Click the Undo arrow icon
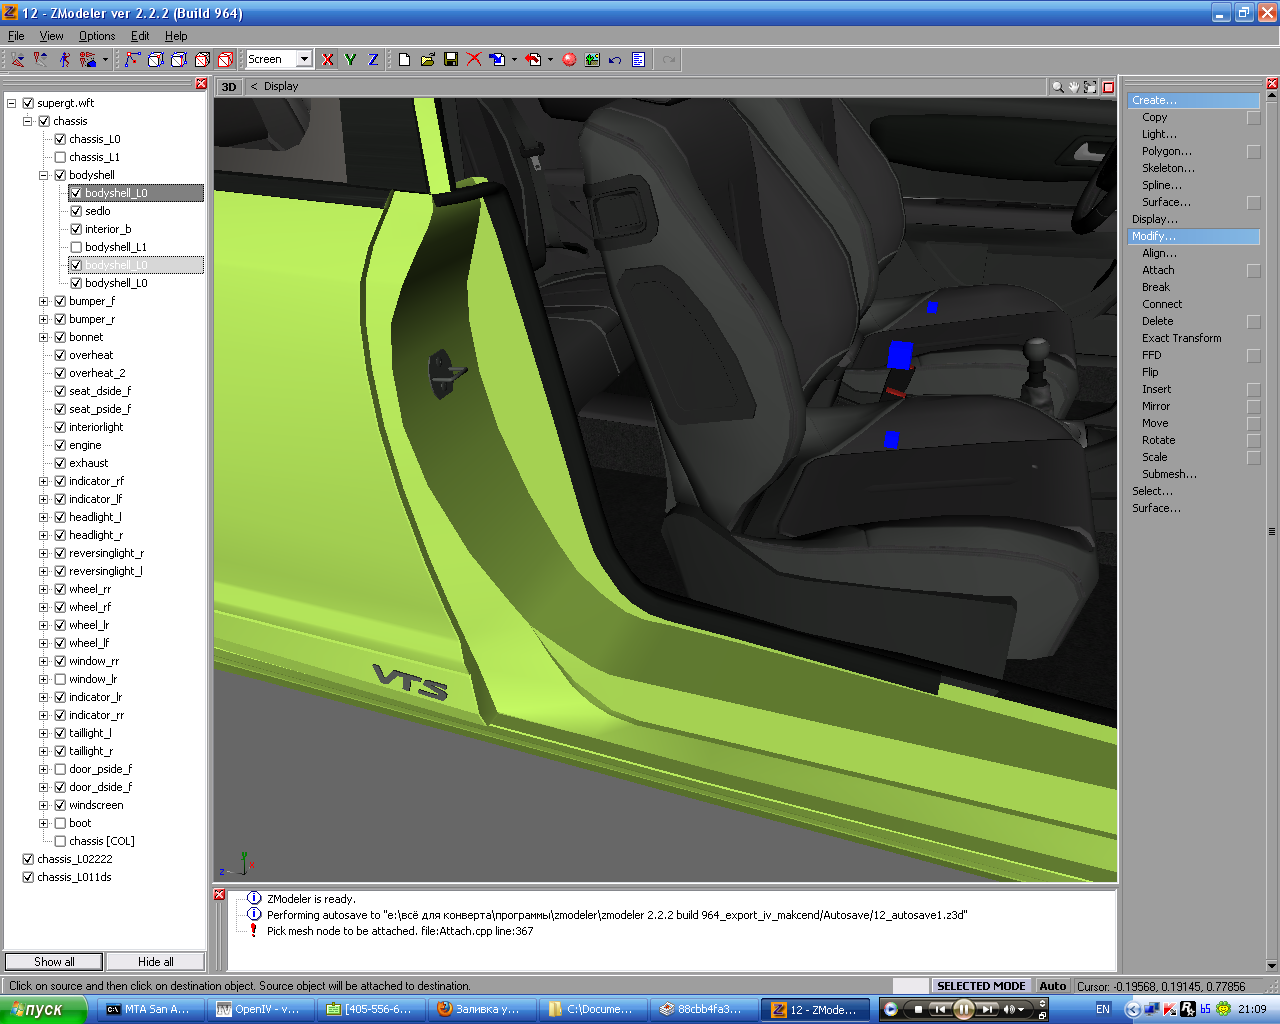Image resolution: width=1280 pixels, height=1024 pixels. (x=615, y=60)
